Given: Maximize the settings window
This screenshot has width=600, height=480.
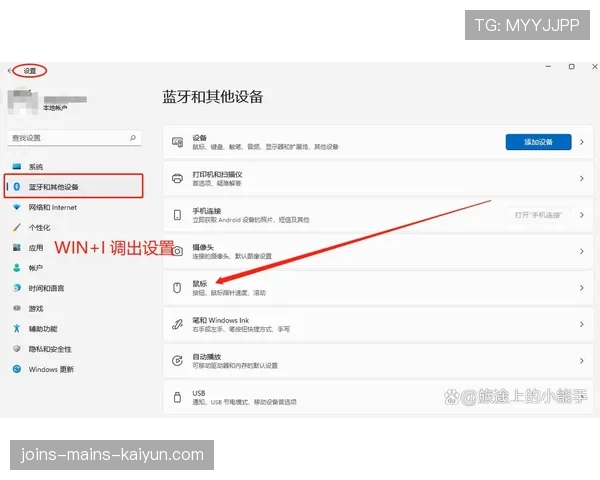Looking at the screenshot, I should click(x=571, y=67).
